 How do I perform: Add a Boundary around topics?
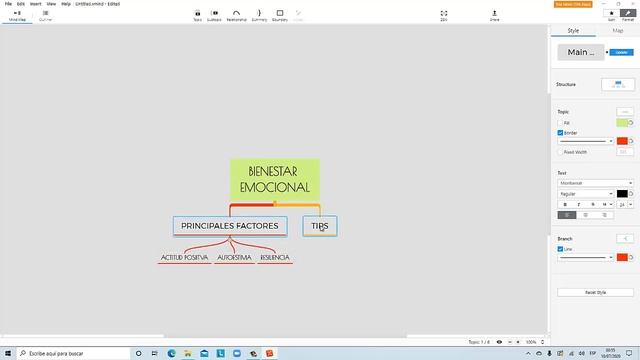click(280, 16)
